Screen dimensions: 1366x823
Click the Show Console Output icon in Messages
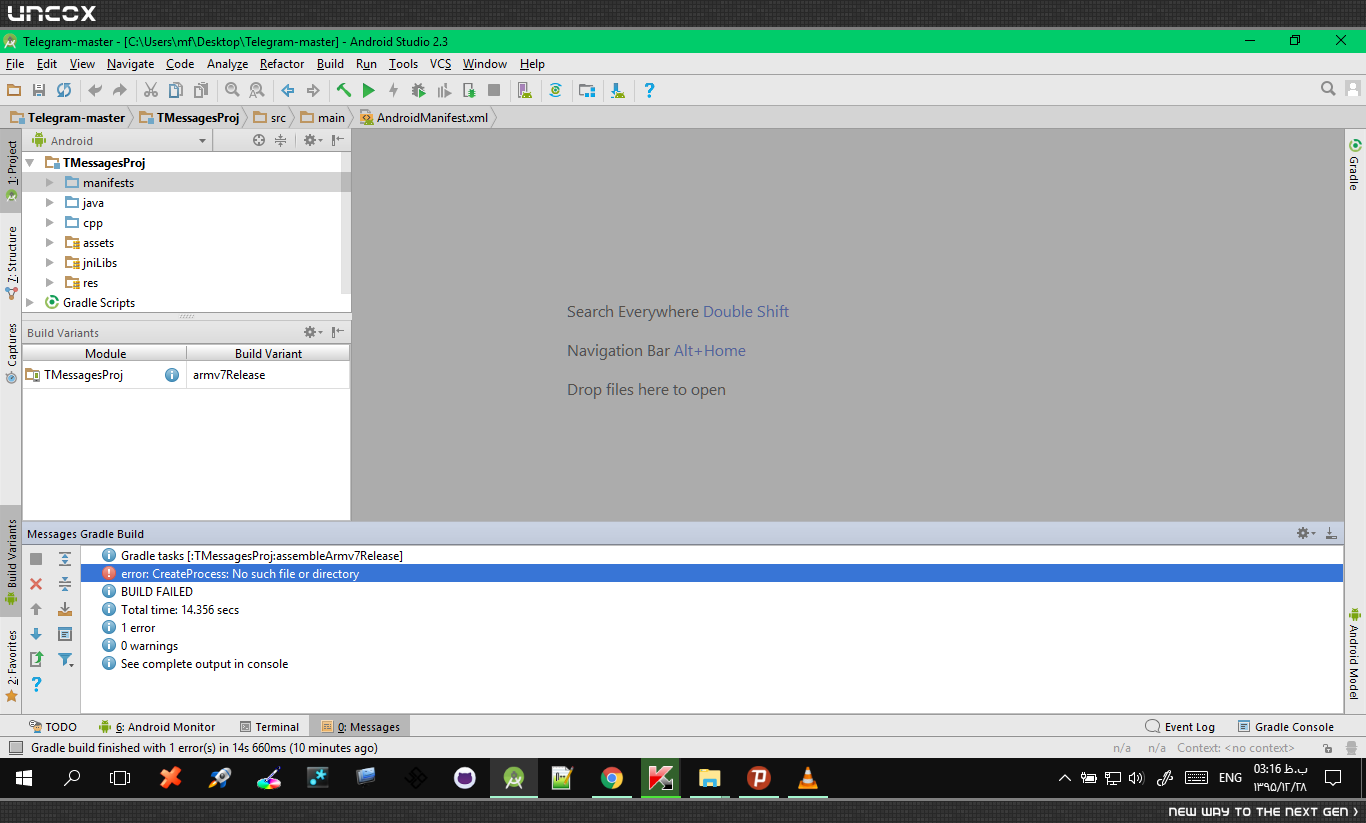pos(65,634)
